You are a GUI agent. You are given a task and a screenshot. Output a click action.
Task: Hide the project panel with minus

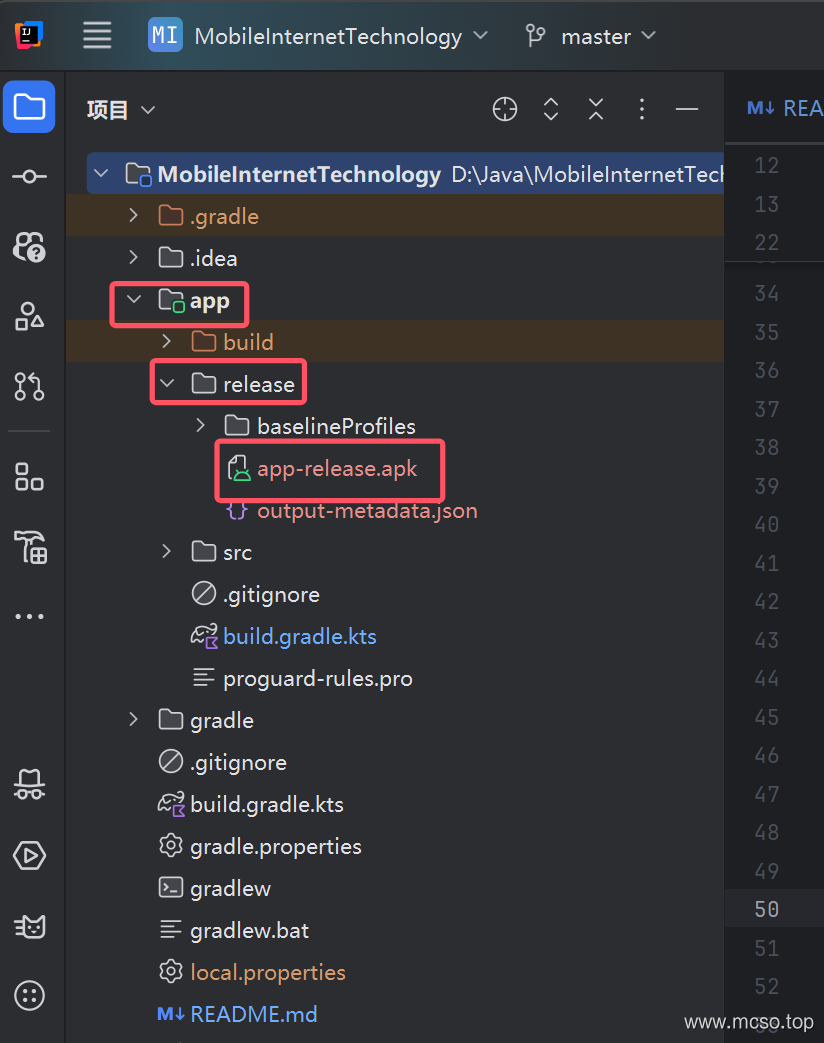click(687, 109)
